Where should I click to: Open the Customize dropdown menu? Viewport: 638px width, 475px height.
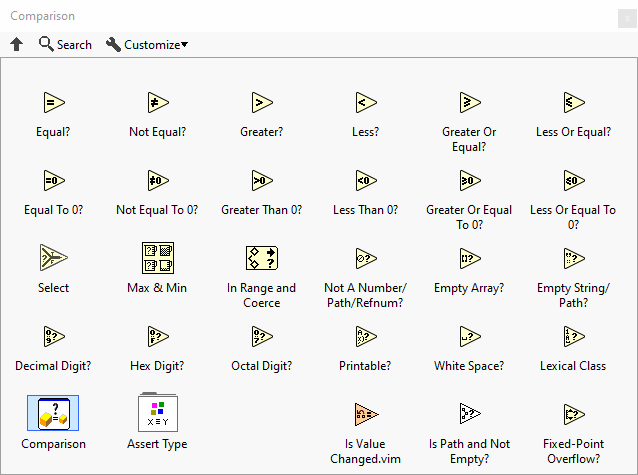click(x=147, y=45)
